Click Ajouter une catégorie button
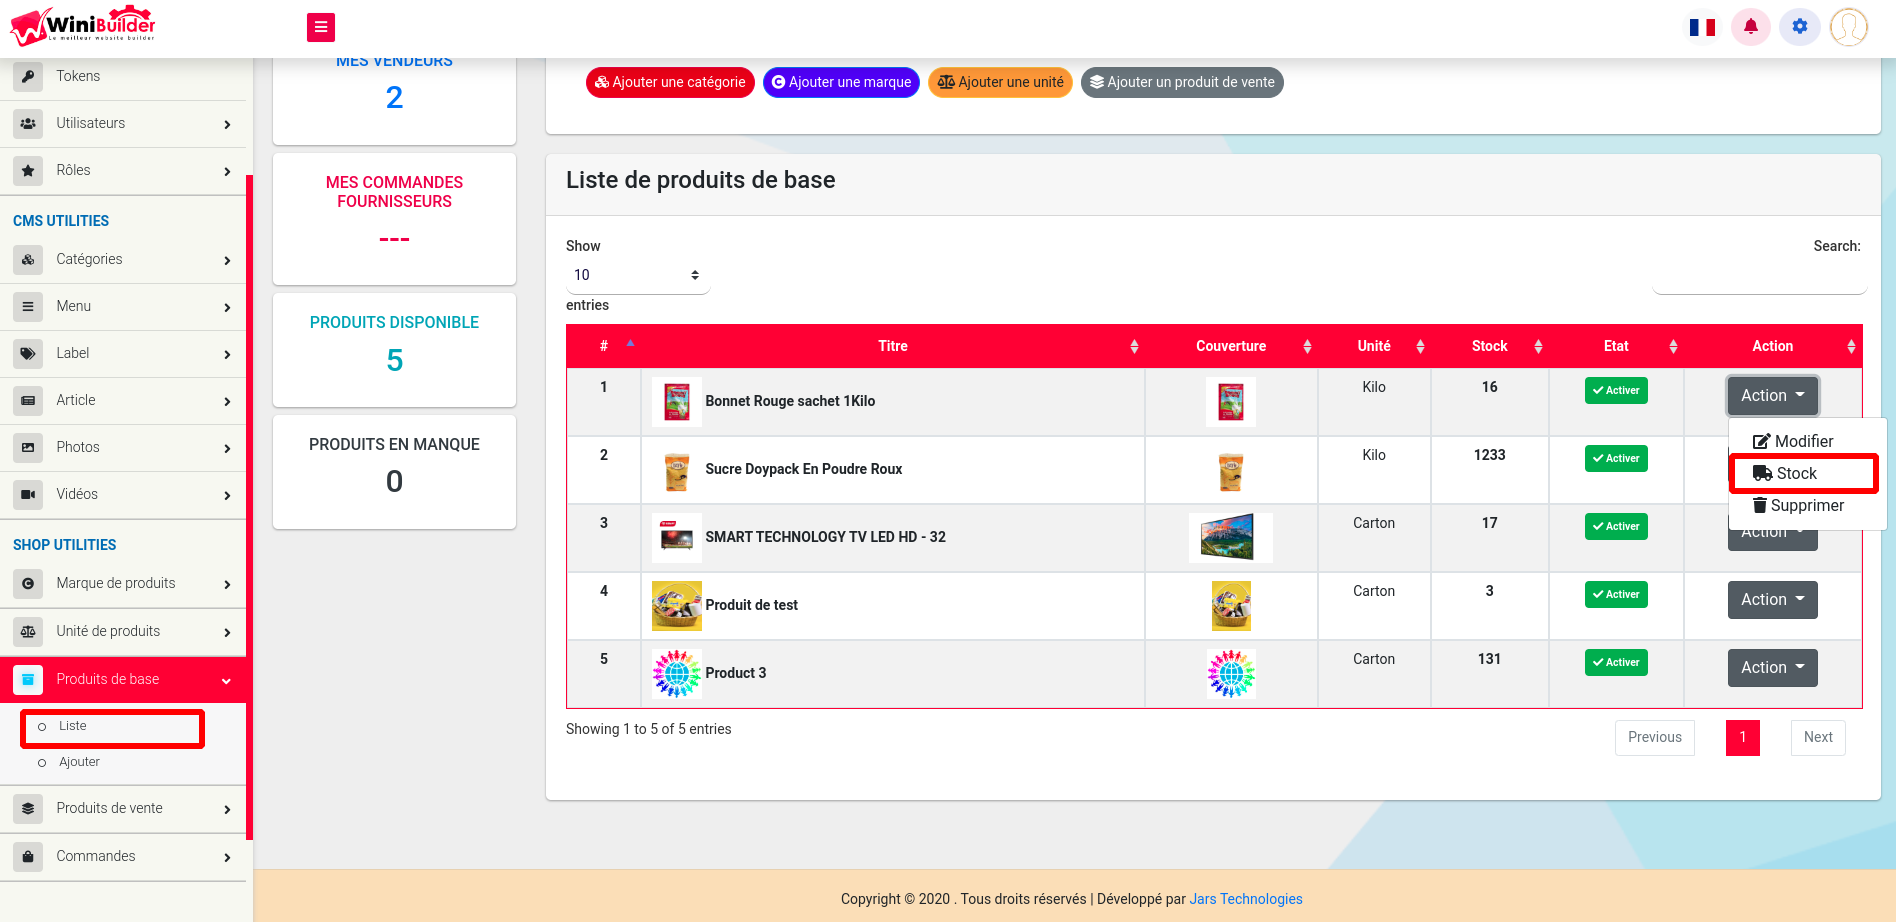The width and height of the screenshot is (1896, 922). point(670,82)
